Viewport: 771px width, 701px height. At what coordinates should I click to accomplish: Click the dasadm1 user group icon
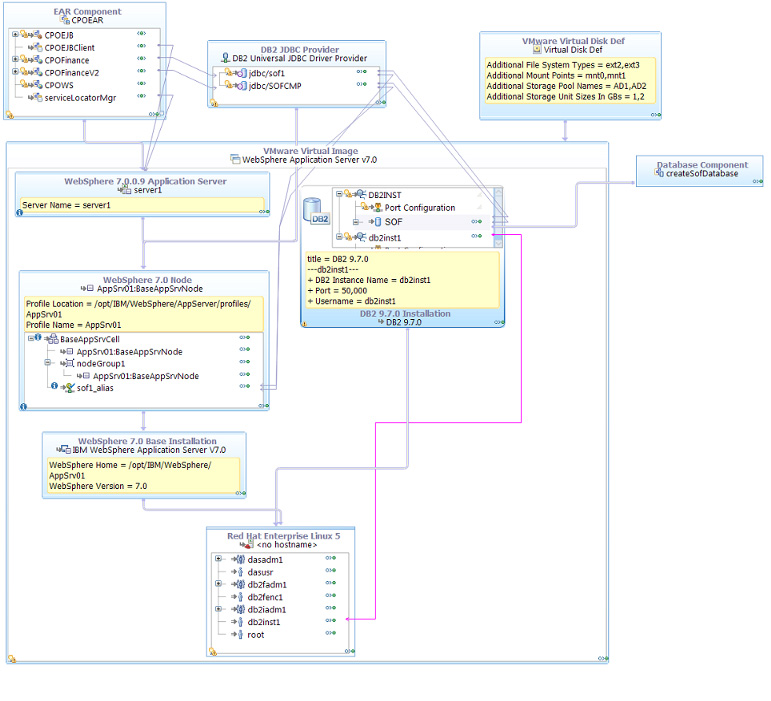pos(239,559)
